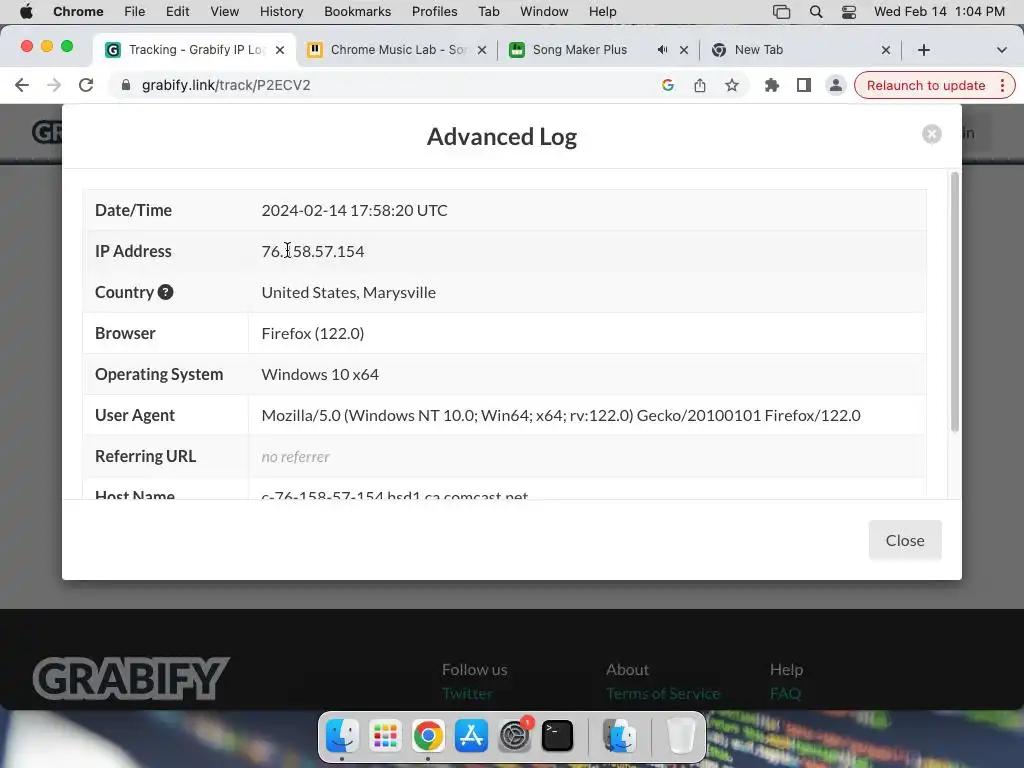Open the Chrome extensions puzzle icon
Screen dimensions: 1024x768
tap(771, 85)
